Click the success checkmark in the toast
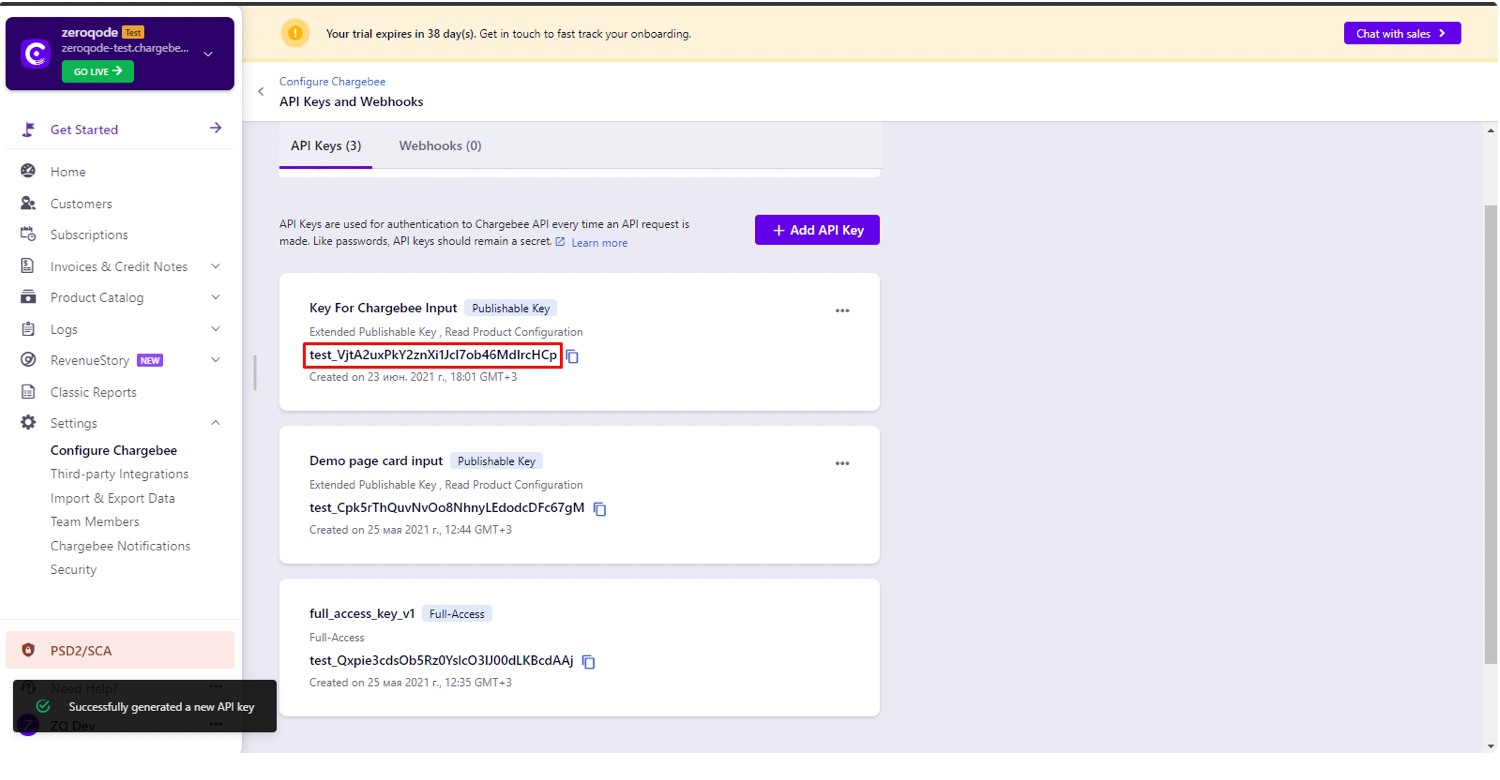The width and height of the screenshot is (1500, 780). pyautogui.click(x=43, y=706)
